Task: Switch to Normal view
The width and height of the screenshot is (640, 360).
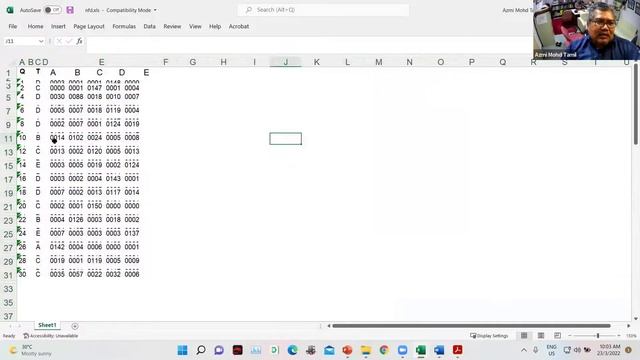Action: [x=524, y=336]
